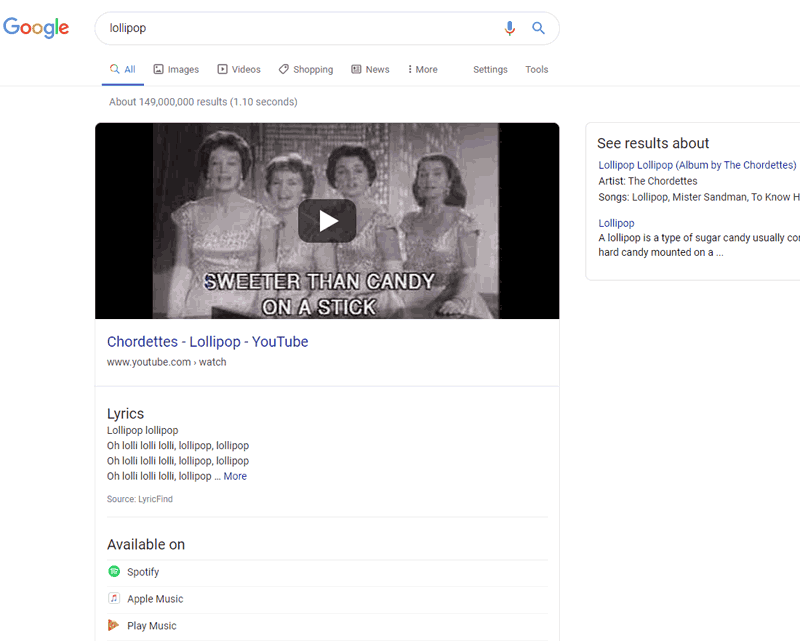Click the magnifying glass search icon
Screen dimensions: 800x641
pyautogui.click(x=538, y=28)
